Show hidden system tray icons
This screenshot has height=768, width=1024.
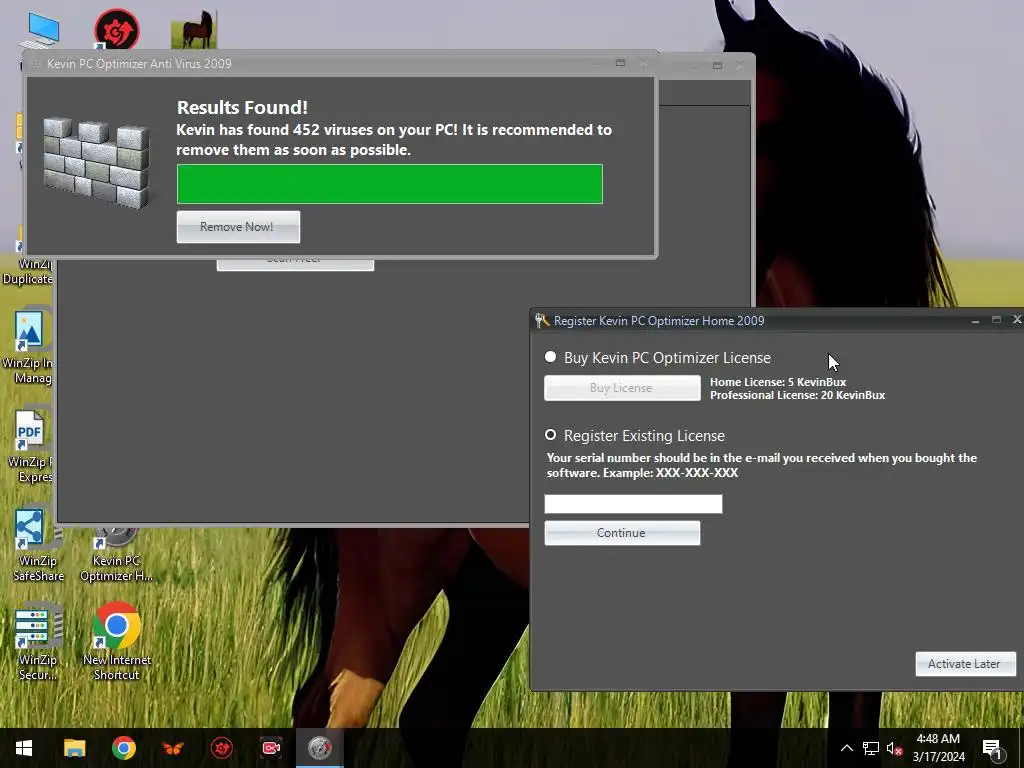846,748
